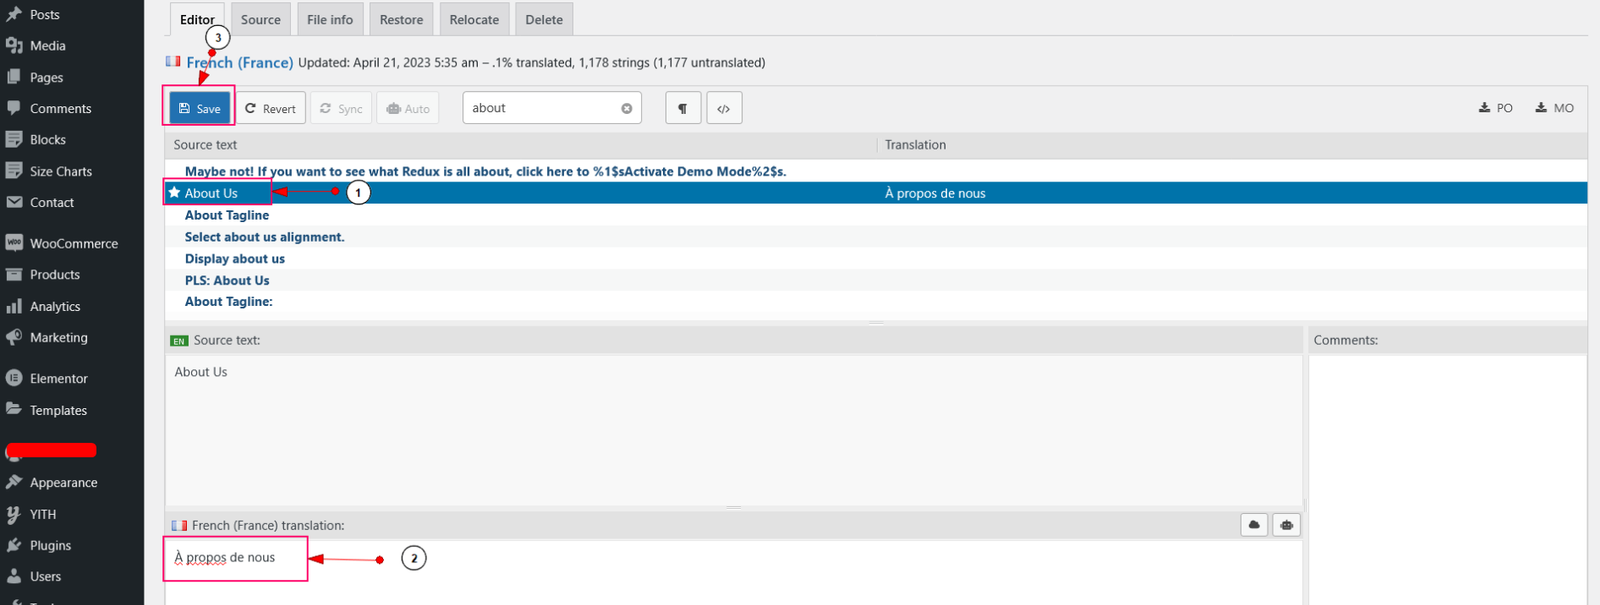
Task: Open Plugins in the admin sidebar
Action: tap(50, 545)
